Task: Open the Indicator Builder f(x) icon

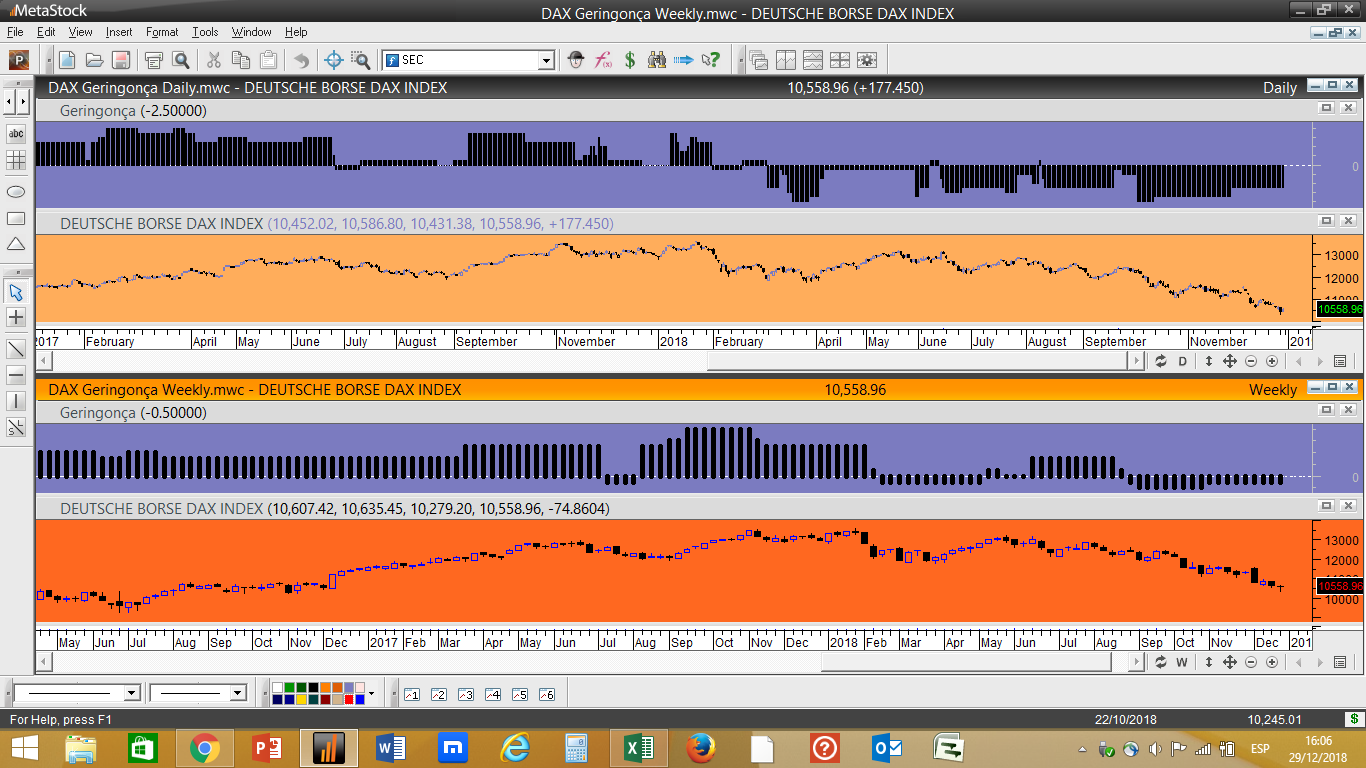Action: click(x=603, y=60)
